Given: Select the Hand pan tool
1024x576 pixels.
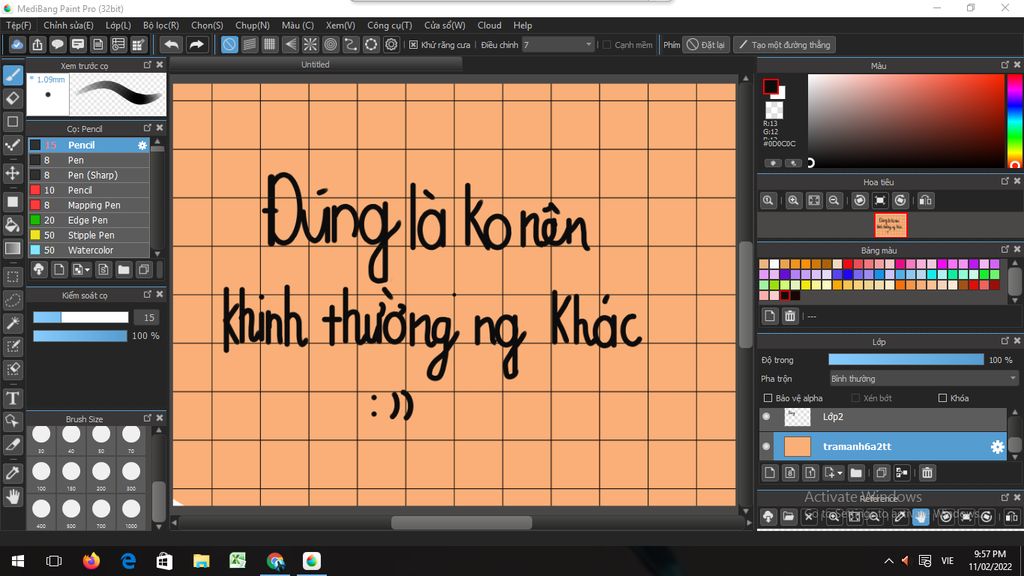Looking at the screenshot, I should pyautogui.click(x=12, y=497).
